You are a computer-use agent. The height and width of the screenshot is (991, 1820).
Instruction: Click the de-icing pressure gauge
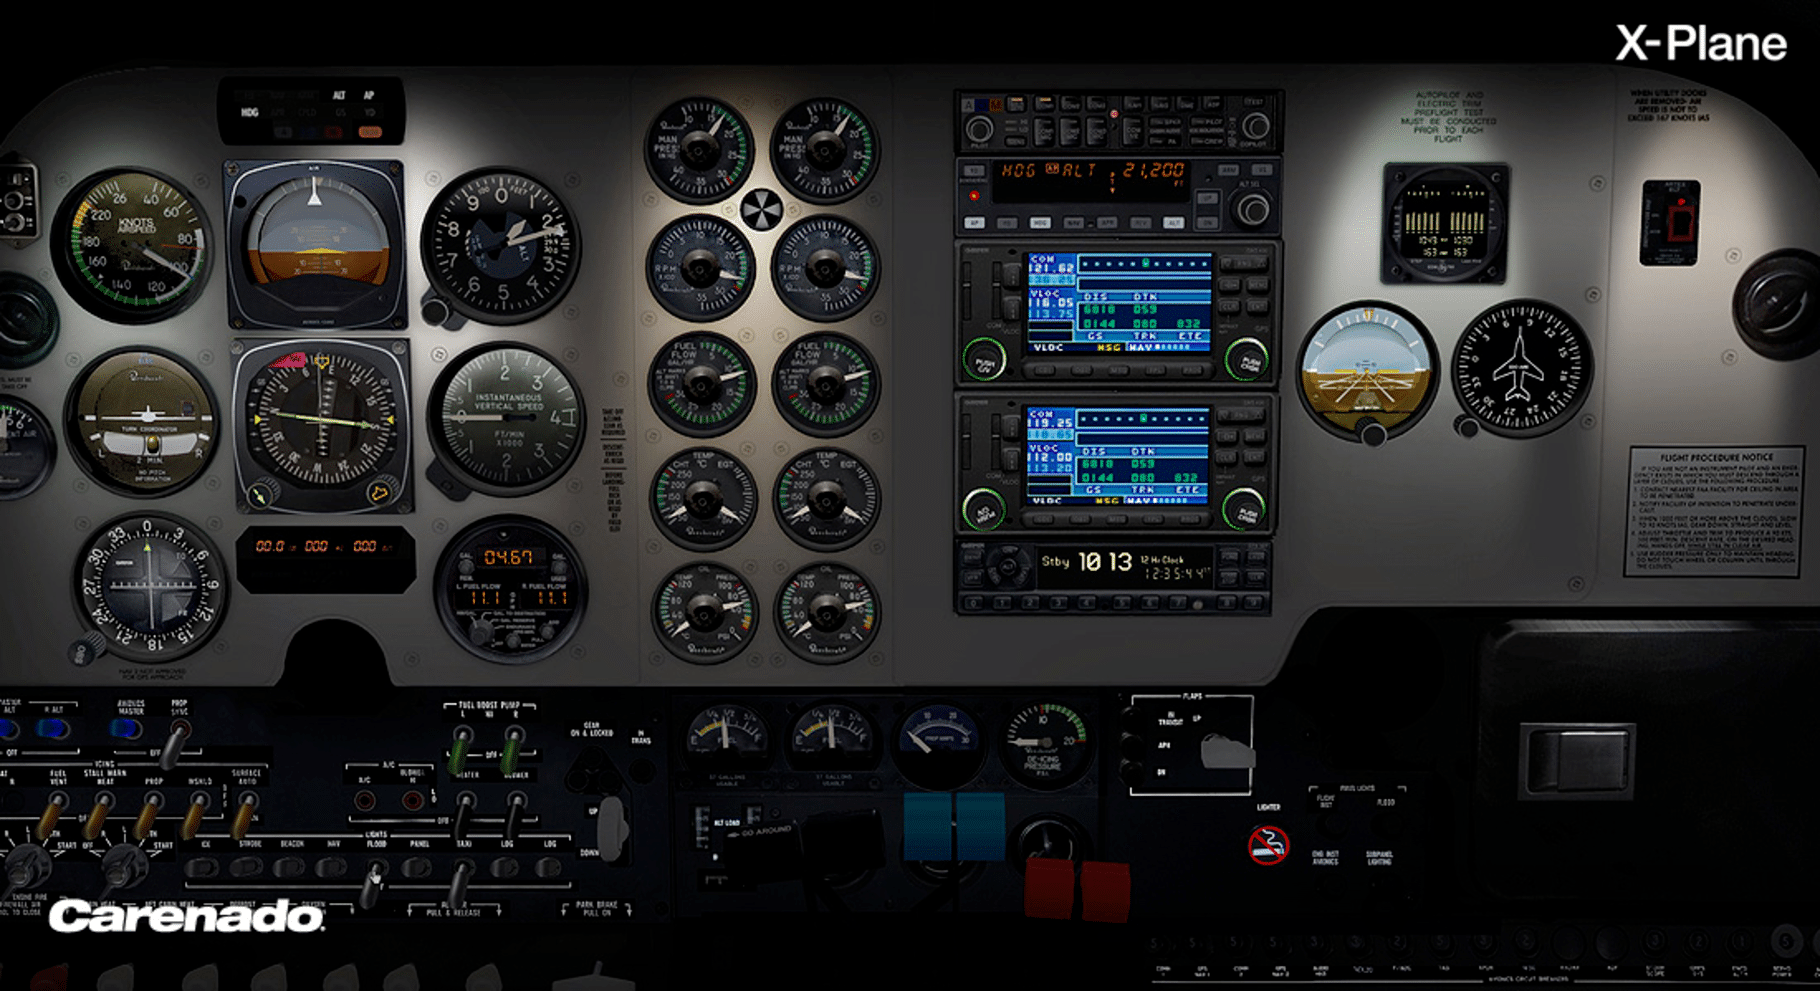1045,745
